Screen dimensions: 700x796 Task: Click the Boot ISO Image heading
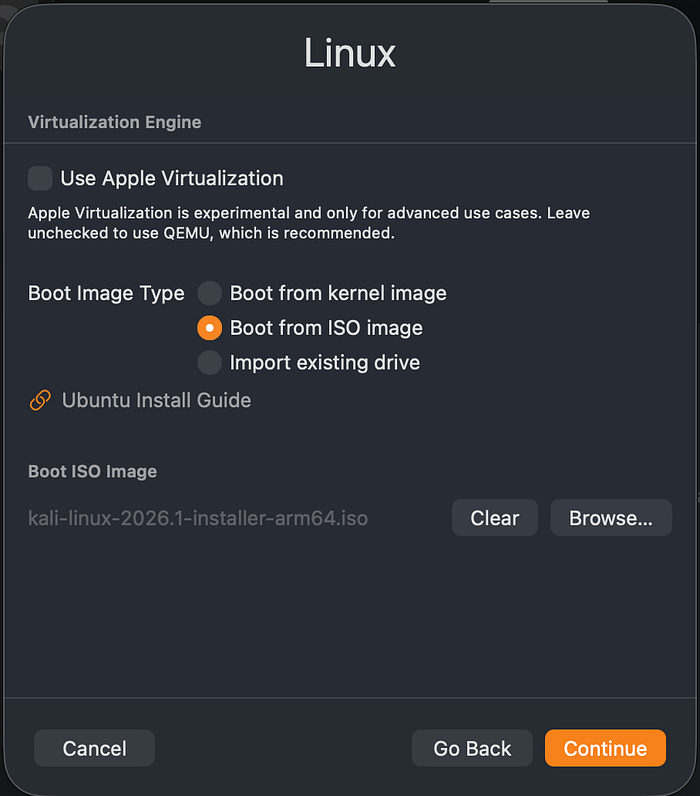tap(92, 472)
